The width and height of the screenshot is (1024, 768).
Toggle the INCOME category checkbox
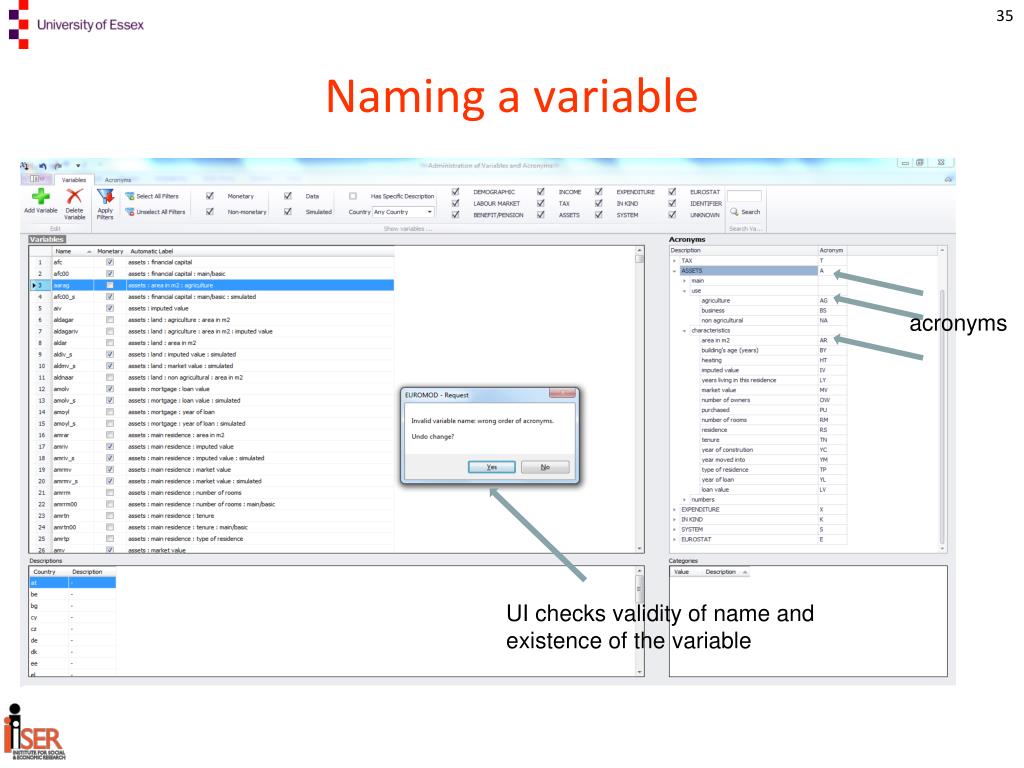(x=541, y=192)
